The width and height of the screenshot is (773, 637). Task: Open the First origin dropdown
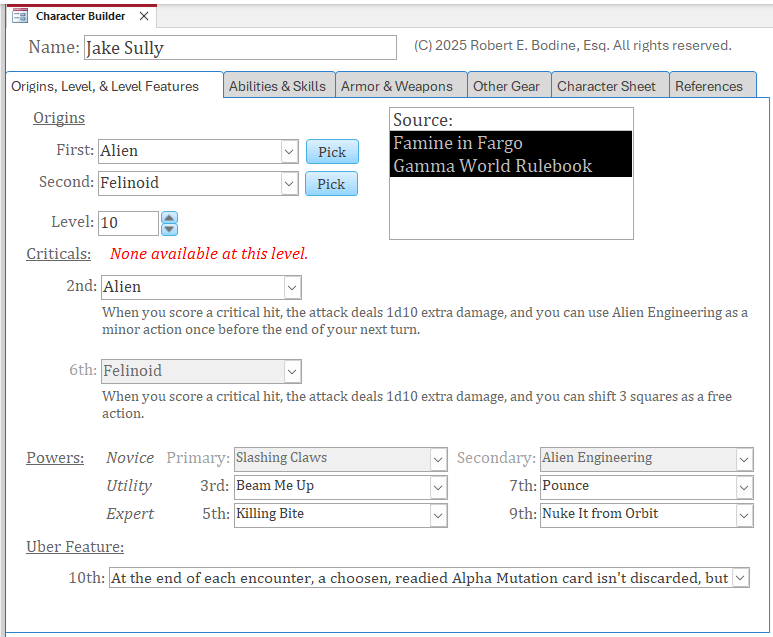tap(289, 151)
